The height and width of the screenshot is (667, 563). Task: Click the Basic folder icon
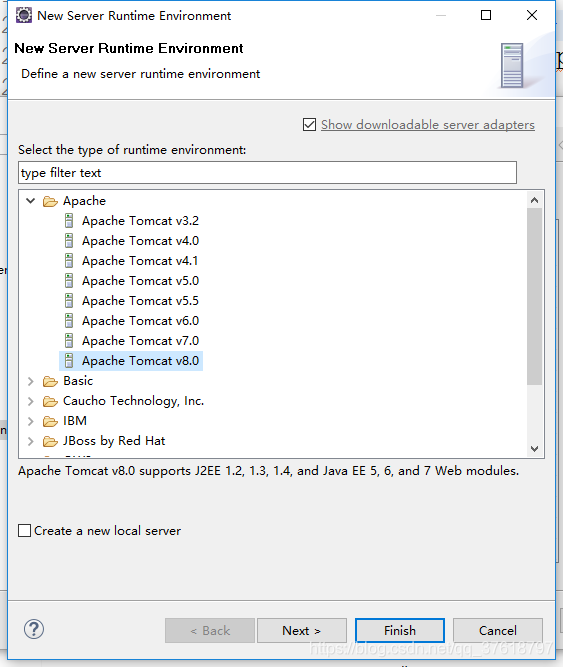[x=50, y=381]
